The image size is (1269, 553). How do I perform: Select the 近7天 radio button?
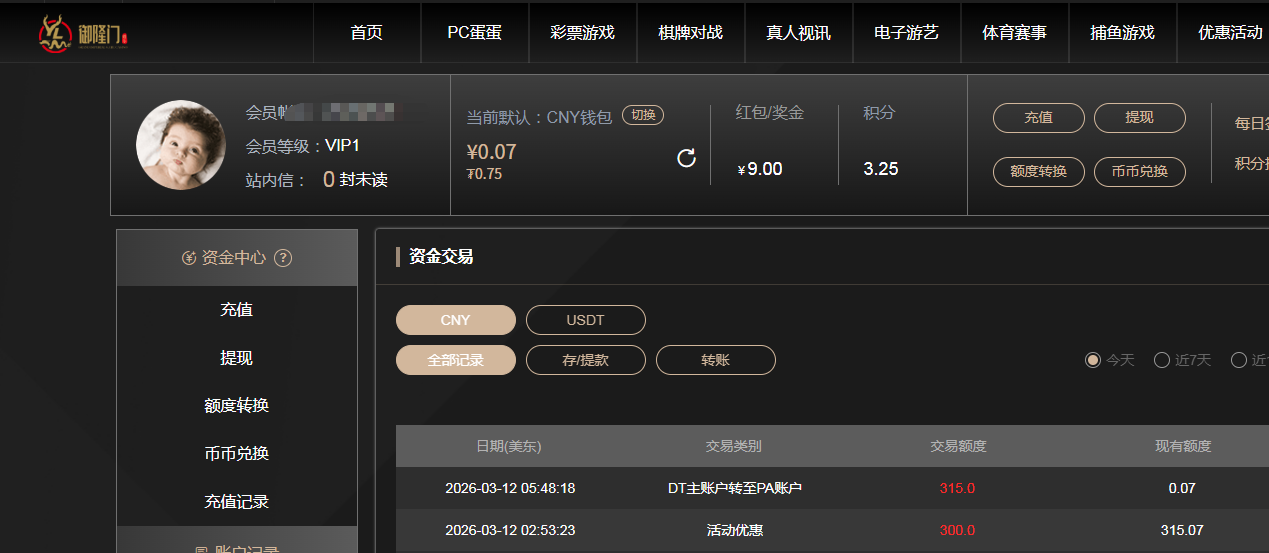click(x=1162, y=360)
